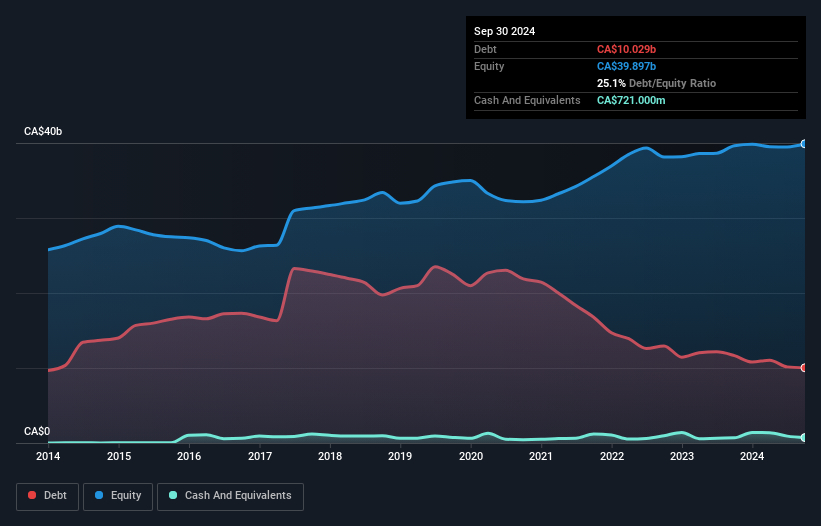
Task: Click the teal Cash And Equivalents legend dot
Action: (173, 495)
